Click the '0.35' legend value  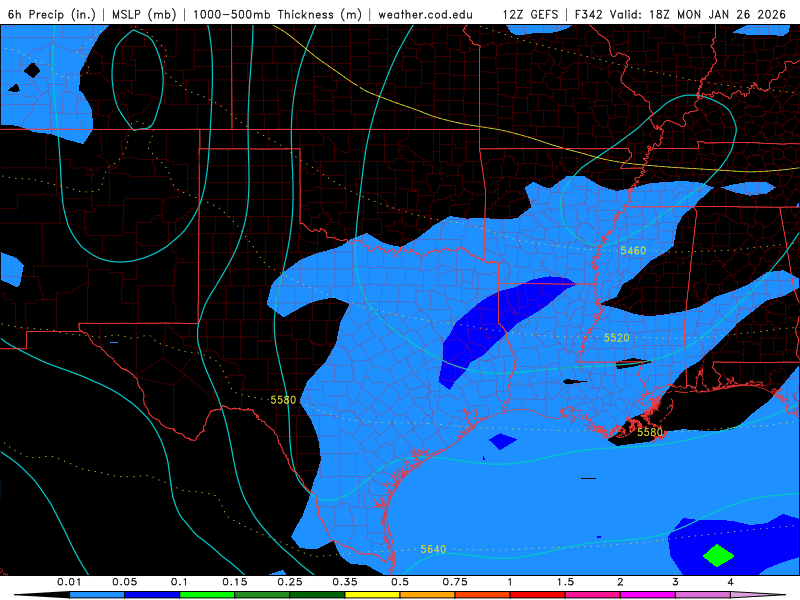345,582
